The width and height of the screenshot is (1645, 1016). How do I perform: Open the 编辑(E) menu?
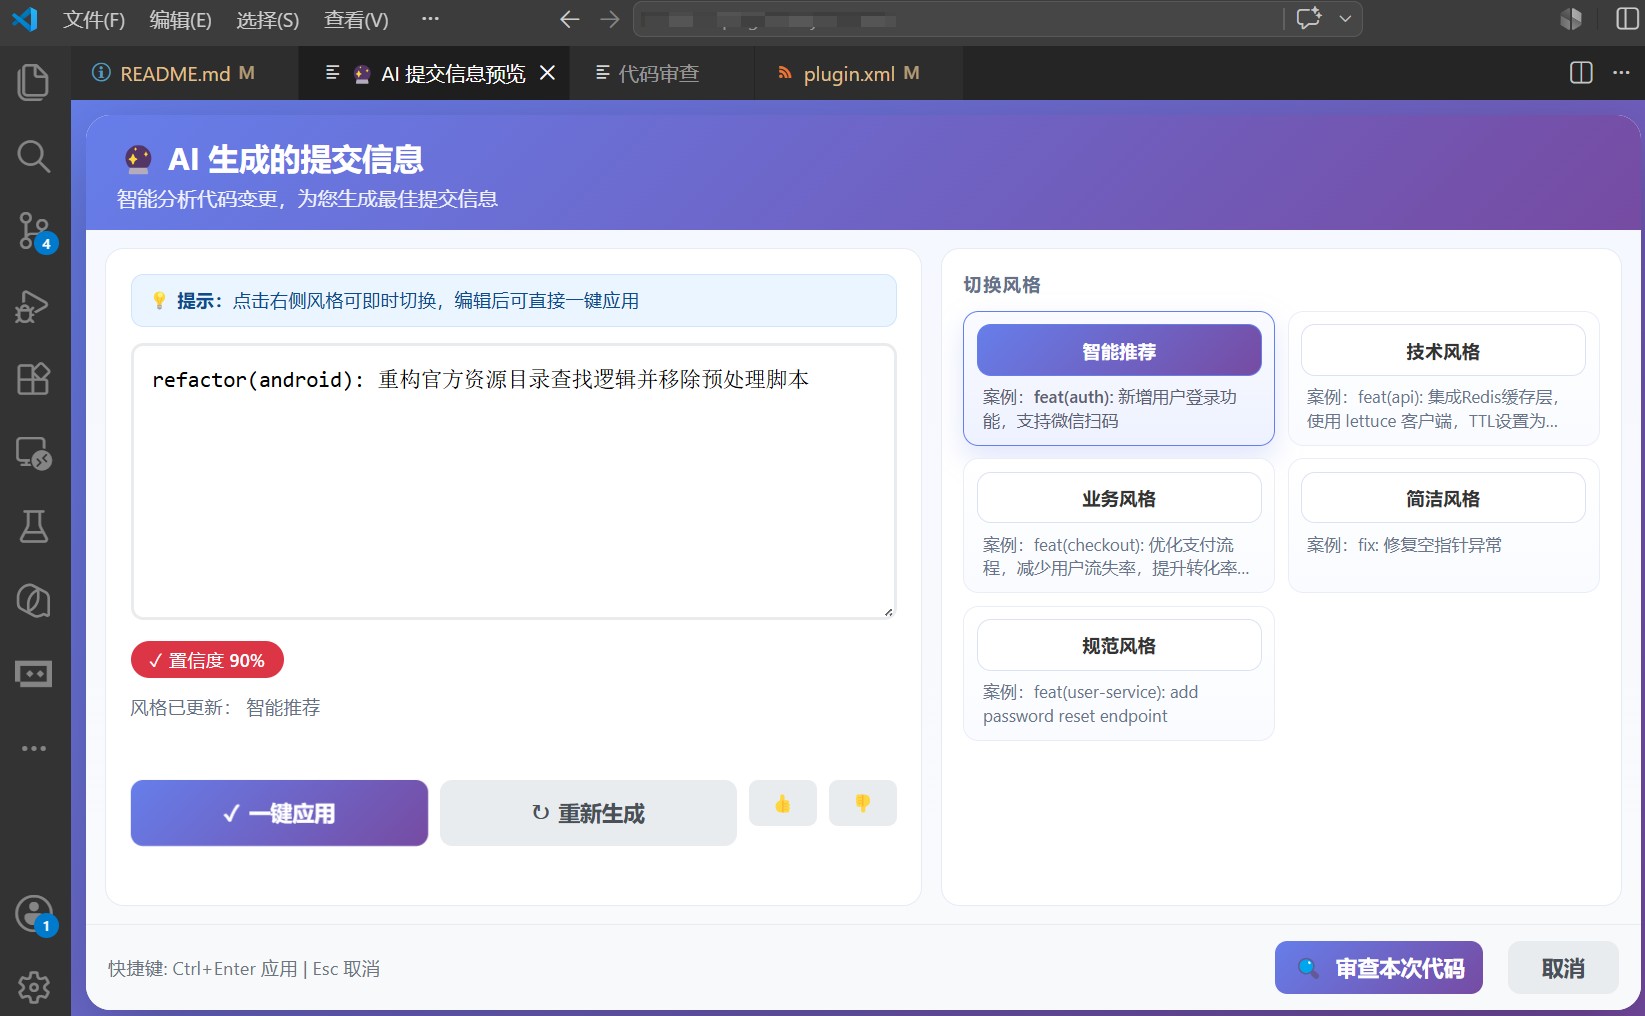click(x=180, y=20)
